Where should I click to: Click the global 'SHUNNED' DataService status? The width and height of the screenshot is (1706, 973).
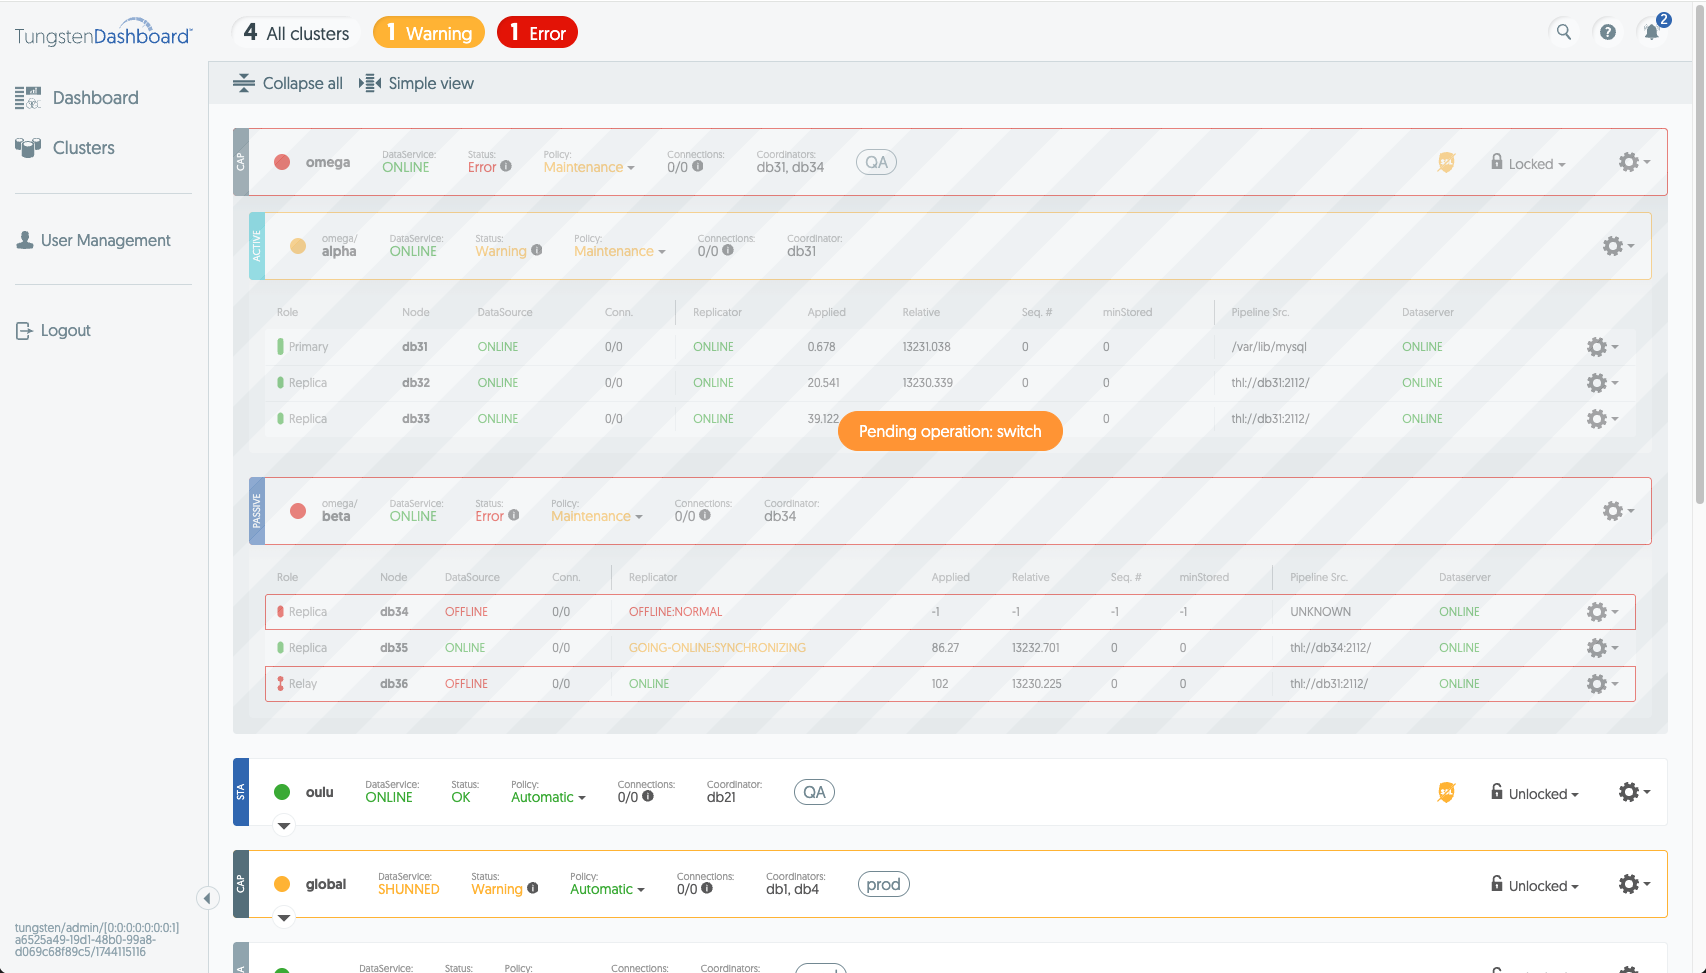pos(408,889)
